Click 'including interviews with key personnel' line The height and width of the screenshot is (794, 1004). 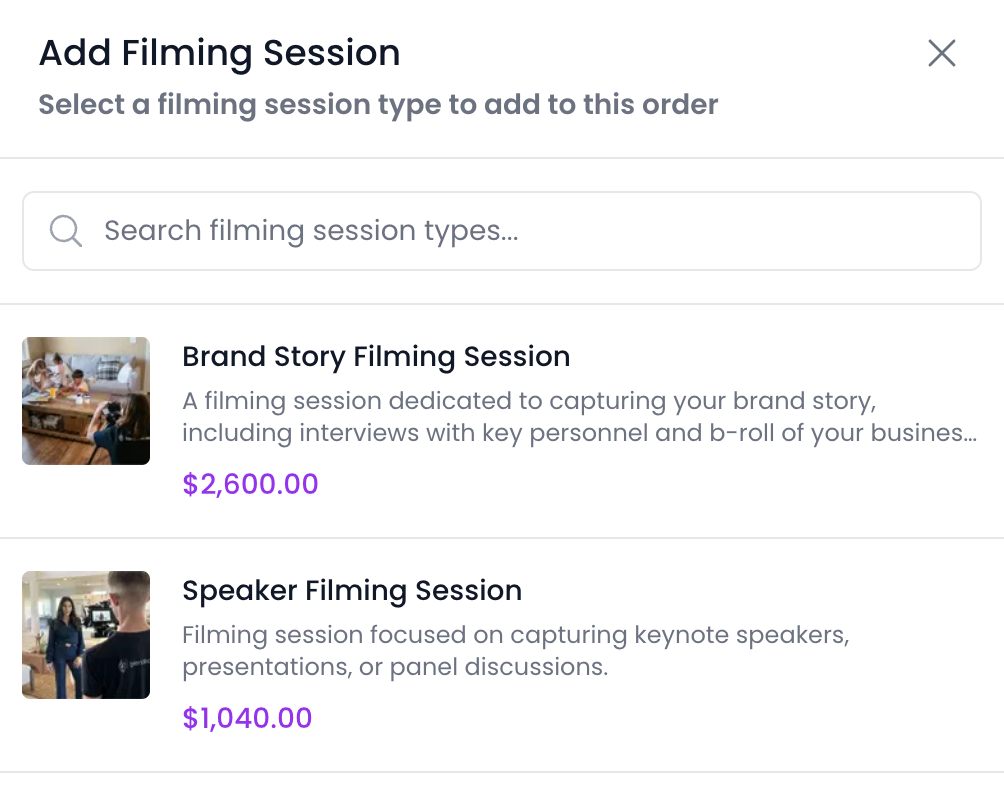coord(400,434)
